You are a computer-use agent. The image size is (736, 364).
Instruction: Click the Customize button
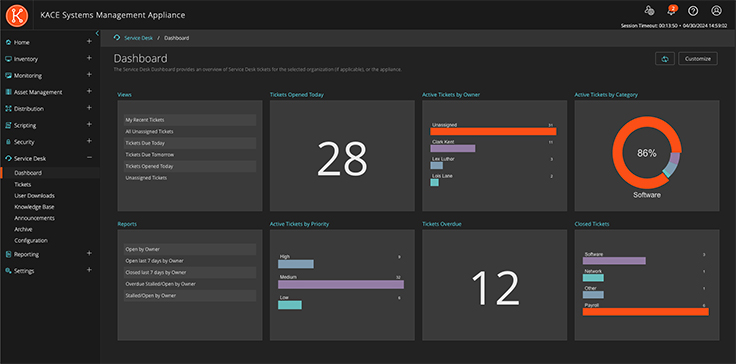pyautogui.click(x=698, y=59)
